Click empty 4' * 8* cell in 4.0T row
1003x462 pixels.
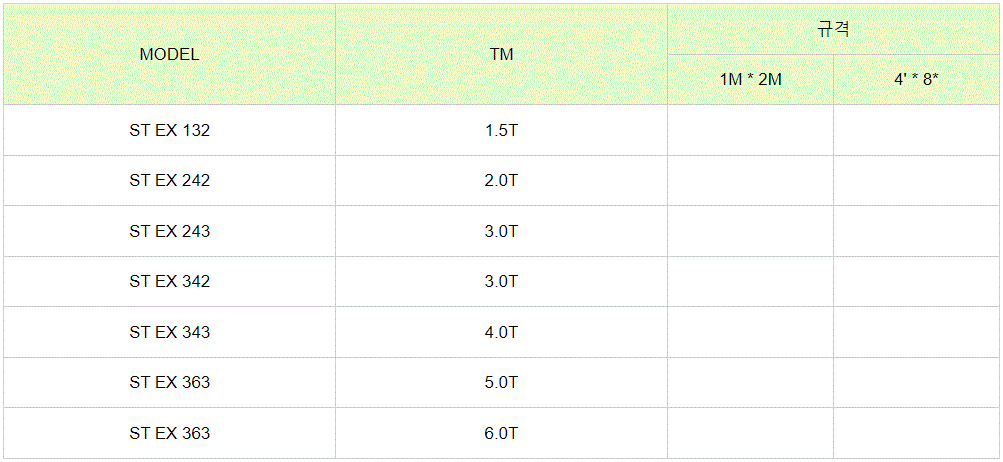(x=917, y=332)
